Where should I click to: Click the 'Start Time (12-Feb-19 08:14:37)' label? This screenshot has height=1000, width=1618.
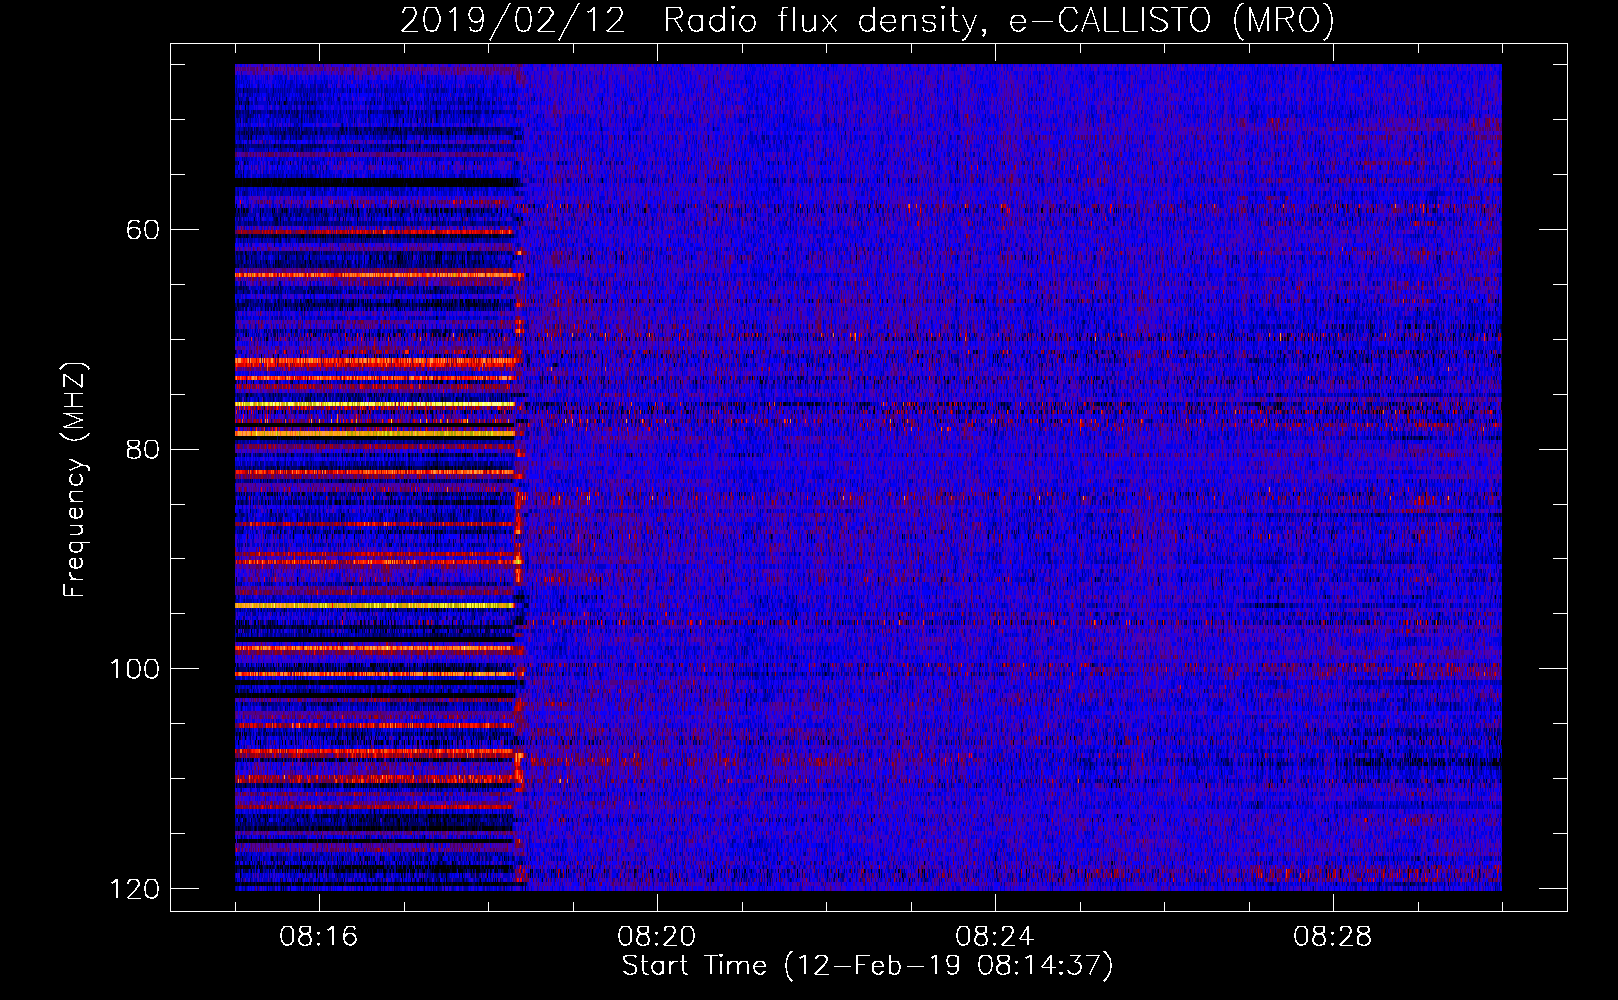click(x=867, y=966)
